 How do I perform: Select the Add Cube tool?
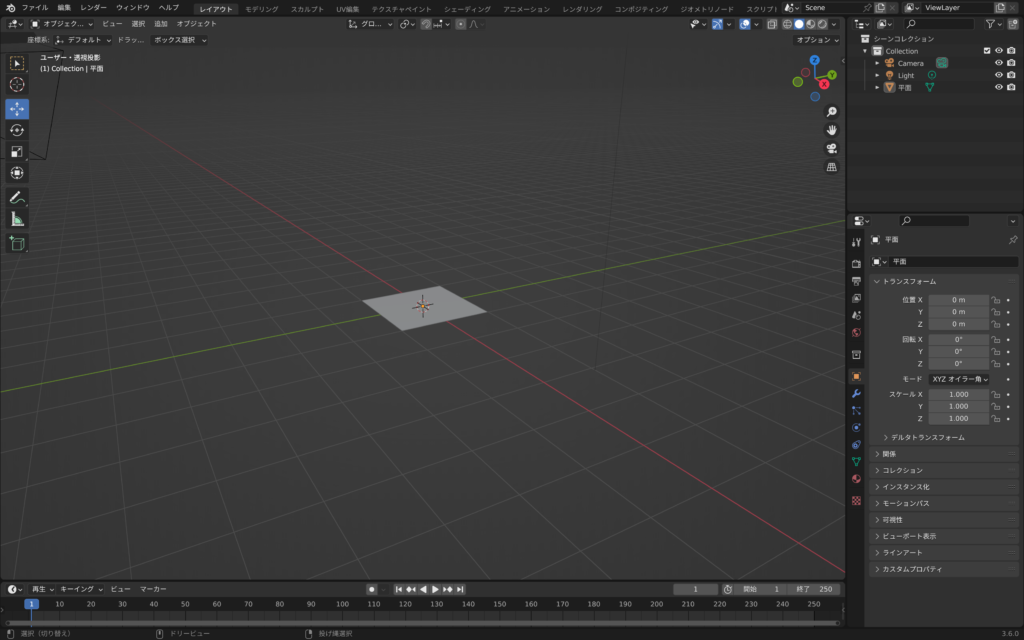(x=17, y=244)
